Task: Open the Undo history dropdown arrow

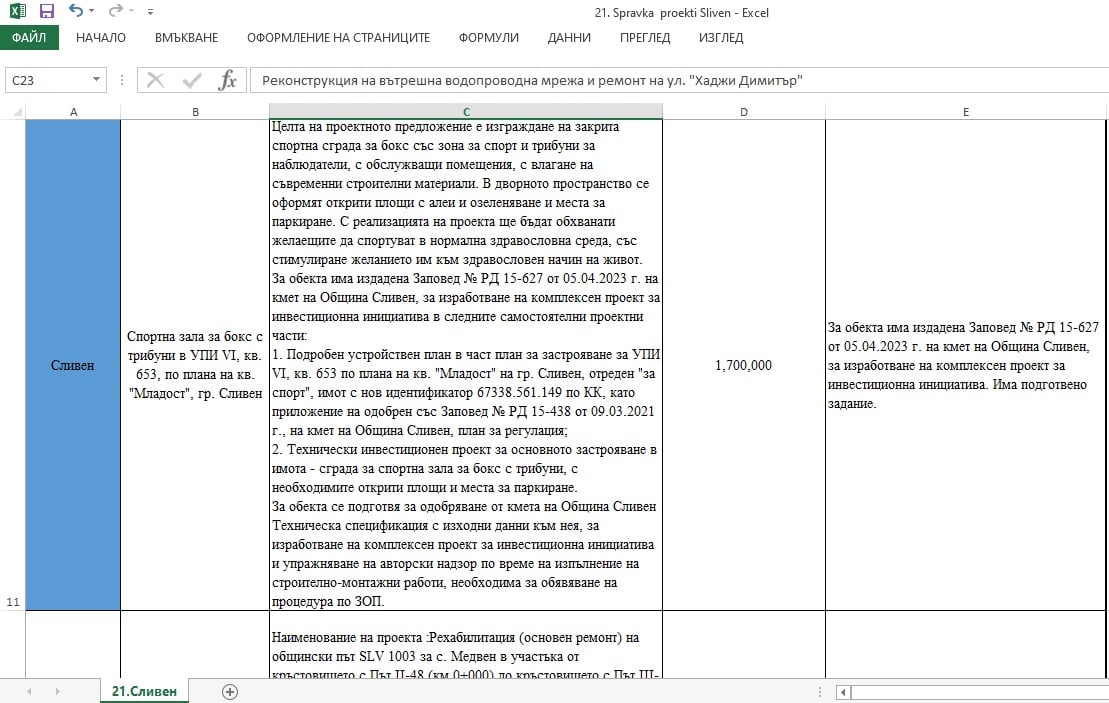Action: coord(92,12)
